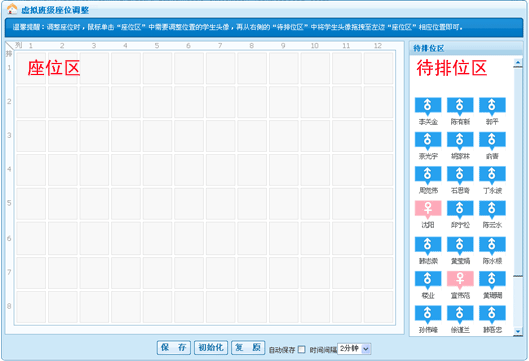Select student avatar 郭平
Image resolution: width=529 pixels, height=361 pixels.
tap(492, 106)
